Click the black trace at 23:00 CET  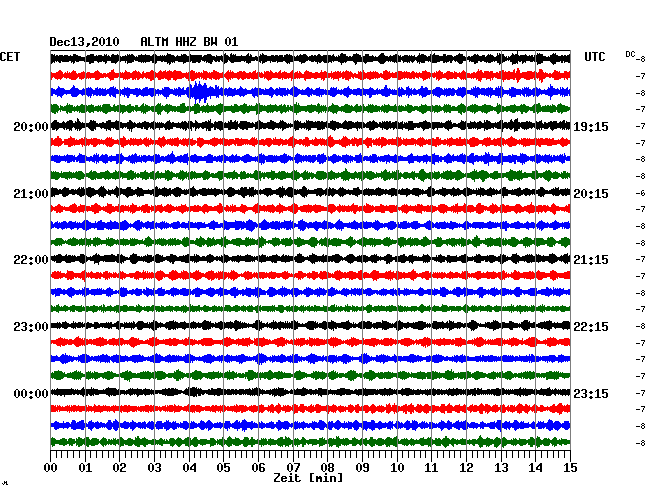pyautogui.click(x=310, y=325)
